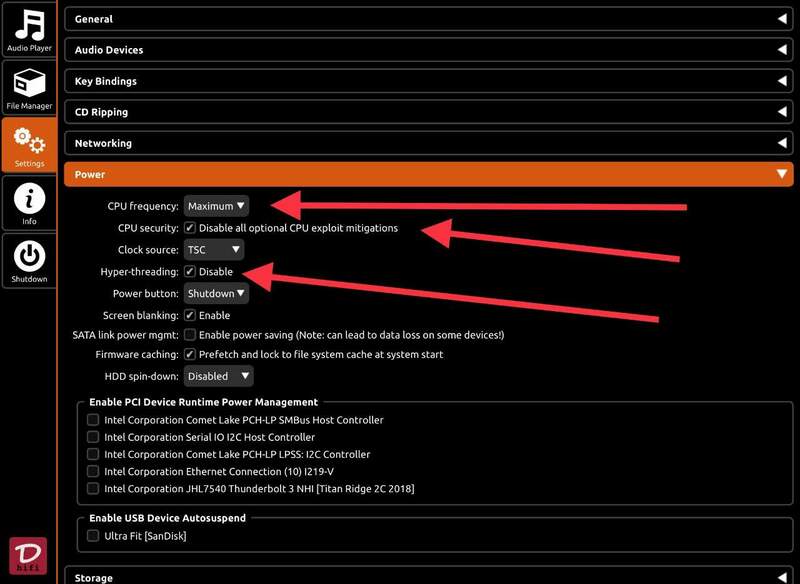800x584 pixels.
Task: Toggle the Hyper-threading Disable checkbox
Action: (190, 271)
